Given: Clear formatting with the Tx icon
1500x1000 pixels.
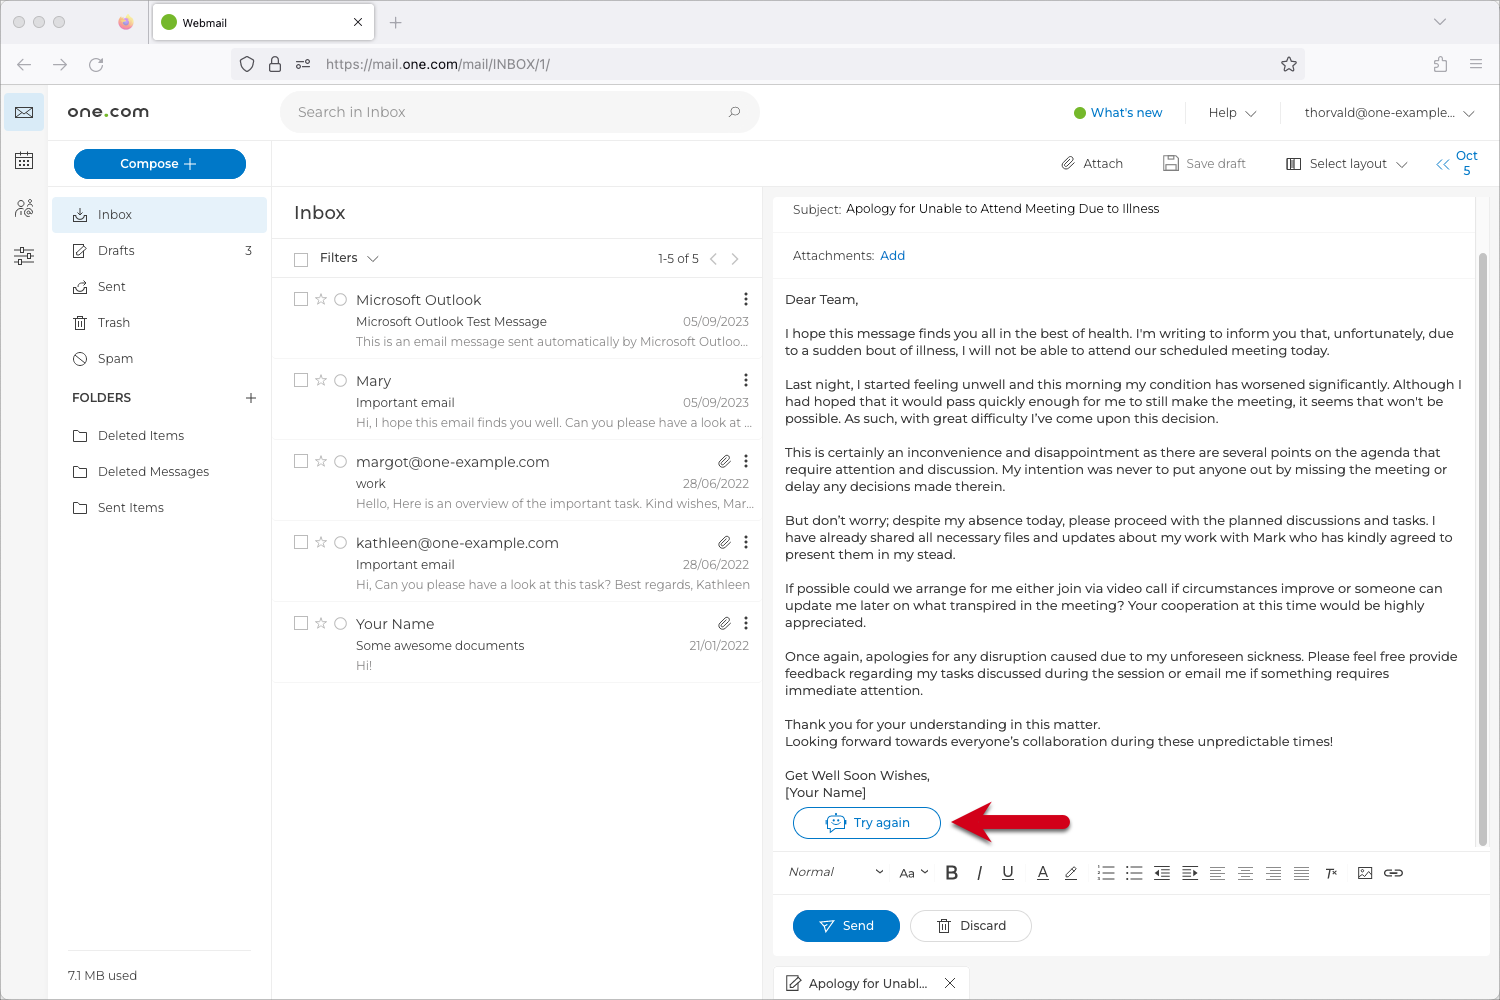Looking at the screenshot, I should tap(1330, 872).
